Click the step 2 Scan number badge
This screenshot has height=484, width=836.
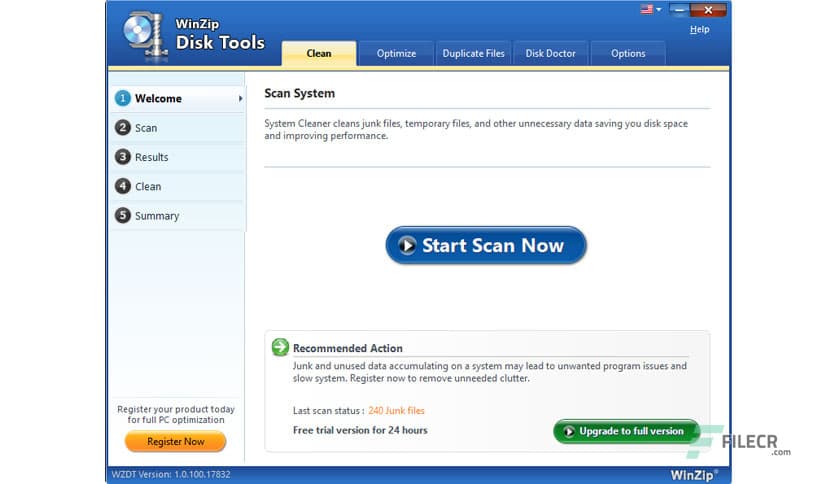click(x=123, y=127)
